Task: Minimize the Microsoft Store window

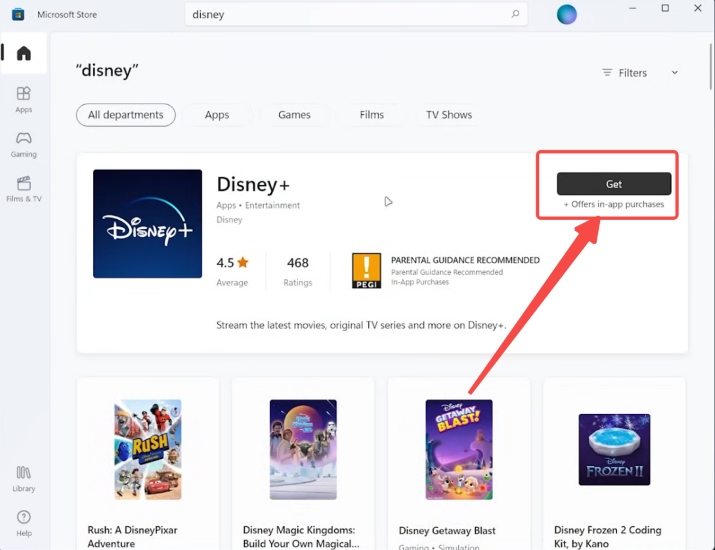Action: [632, 8]
